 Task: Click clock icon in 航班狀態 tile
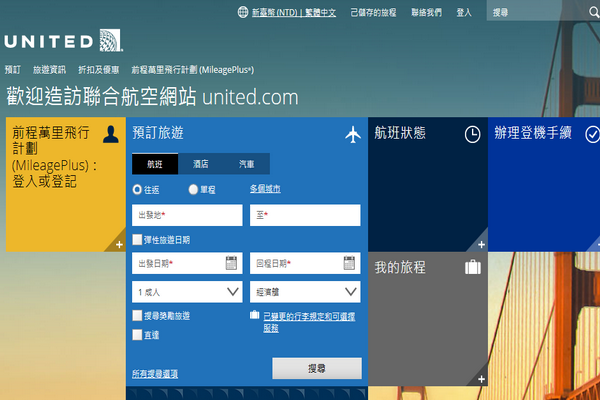tap(473, 135)
